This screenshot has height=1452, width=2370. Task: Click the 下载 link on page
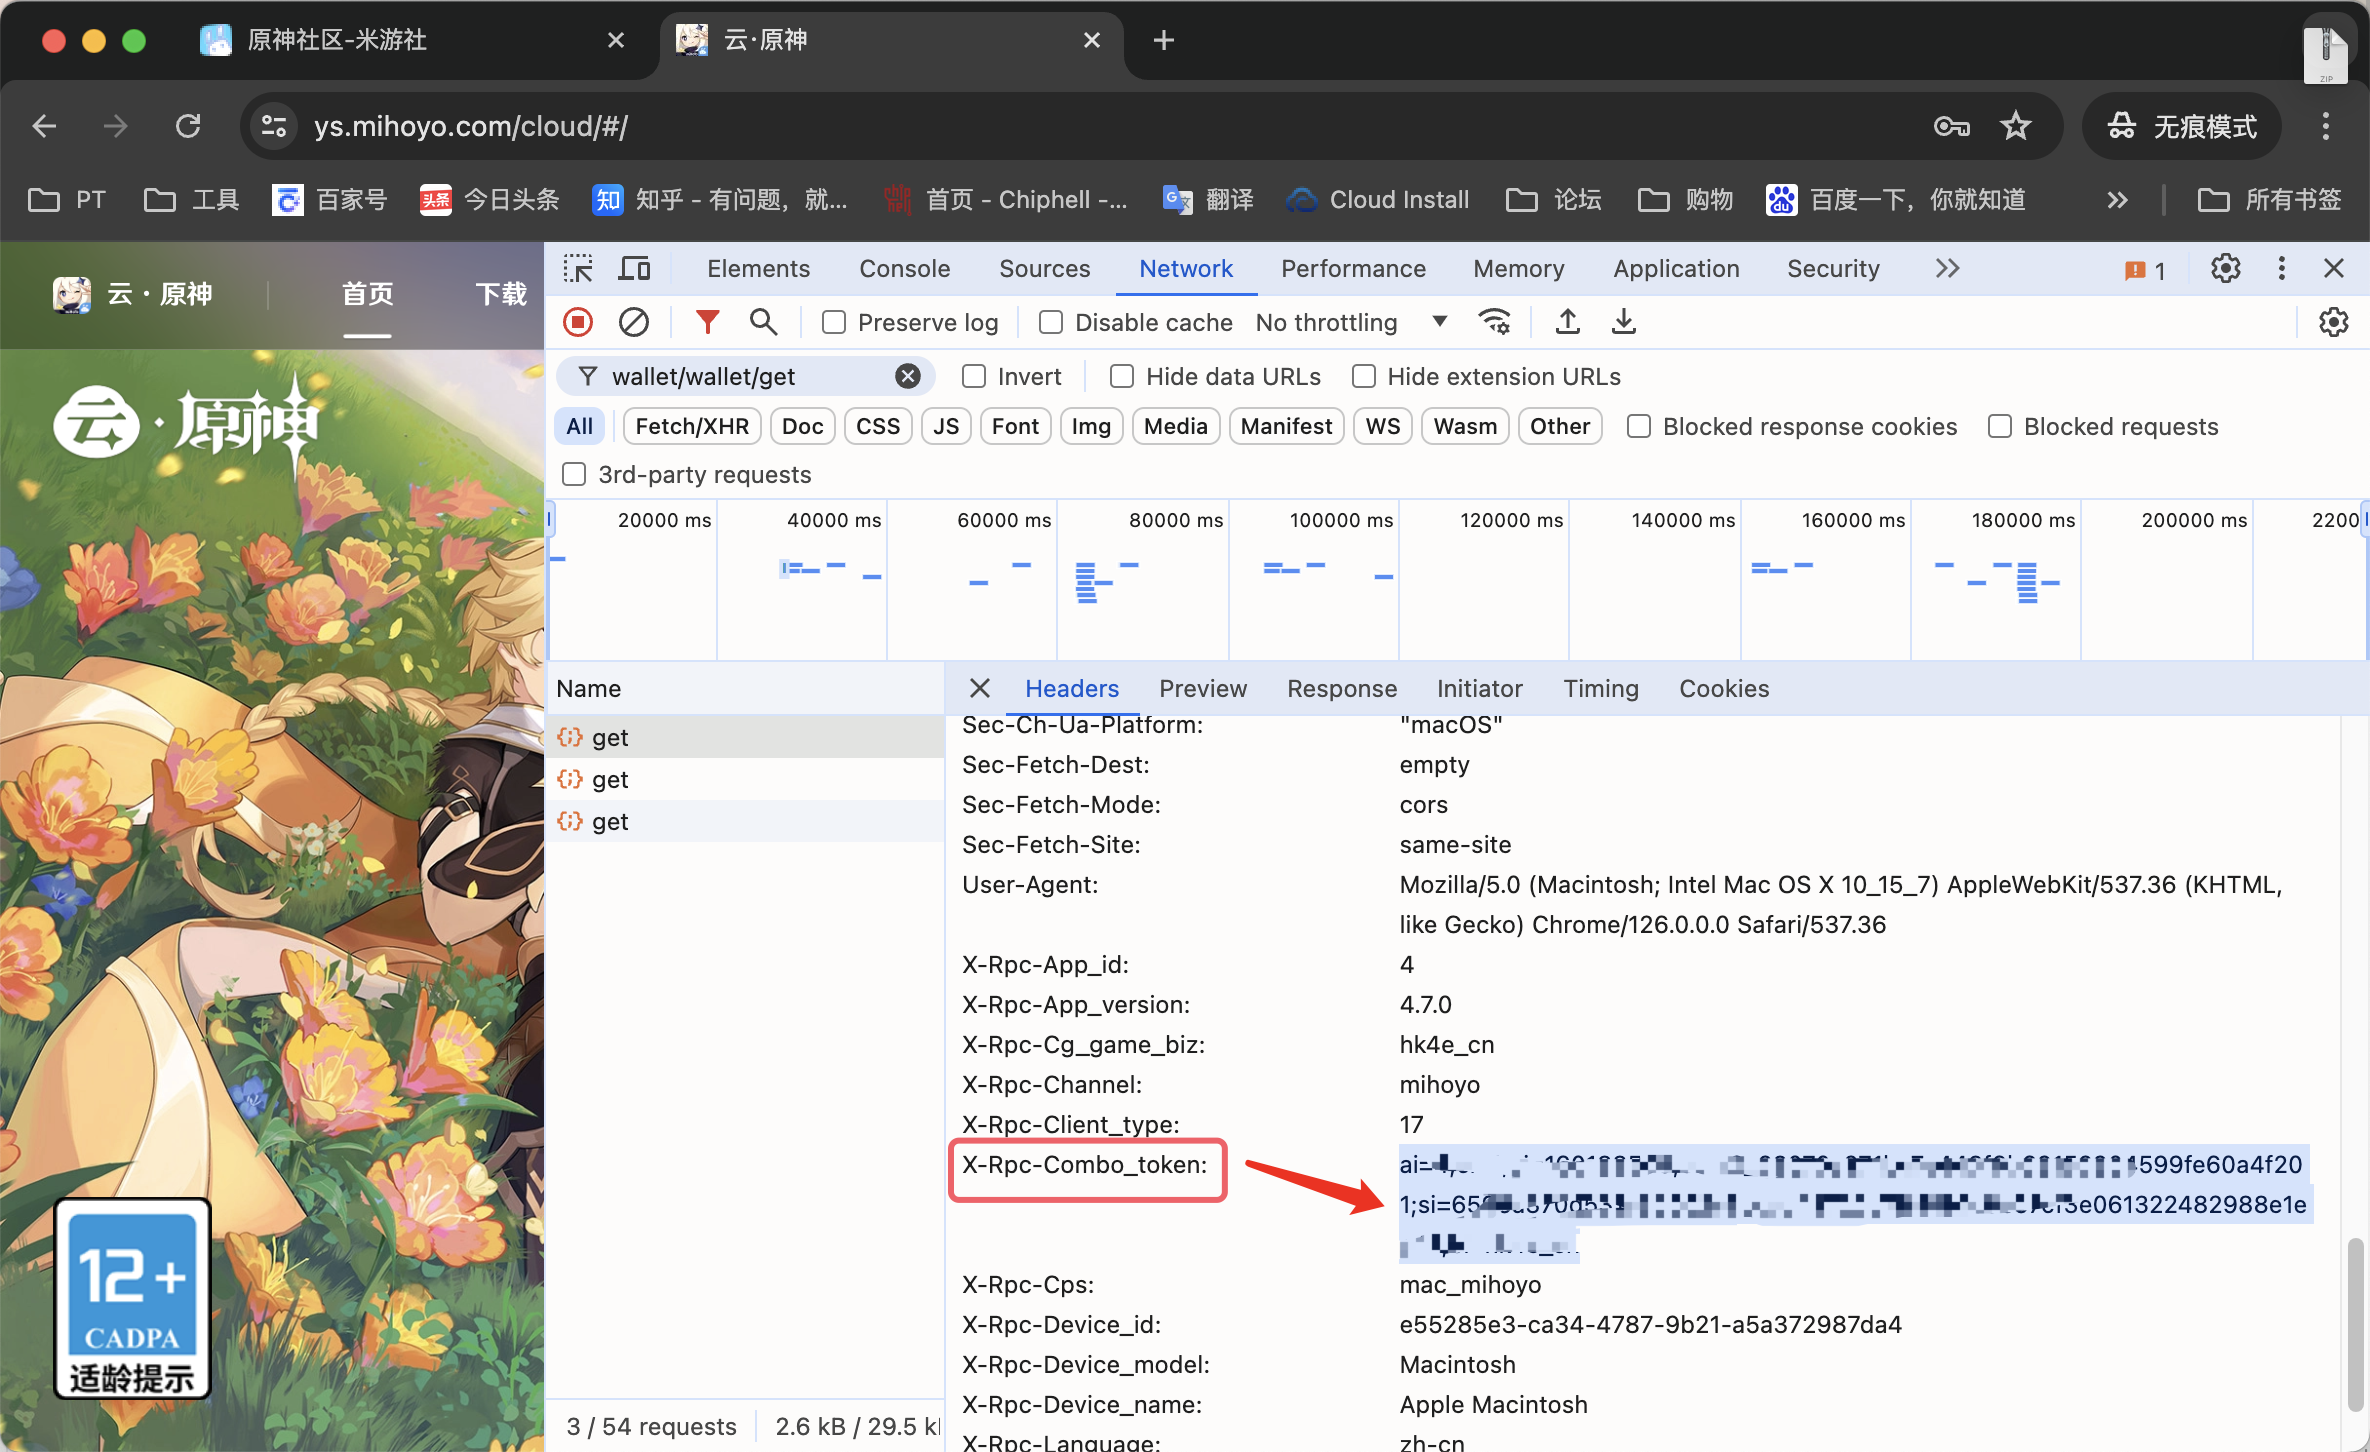[x=500, y=294]
